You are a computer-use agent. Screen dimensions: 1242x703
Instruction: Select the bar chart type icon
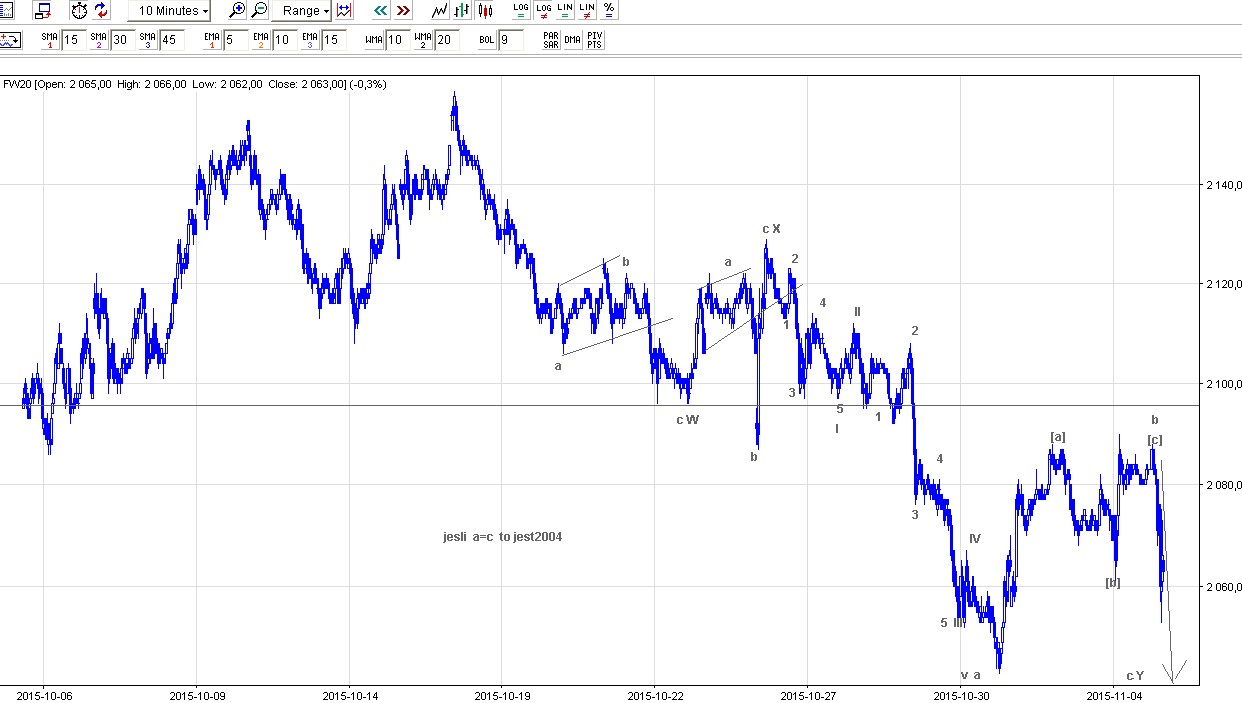pos(462,11)
